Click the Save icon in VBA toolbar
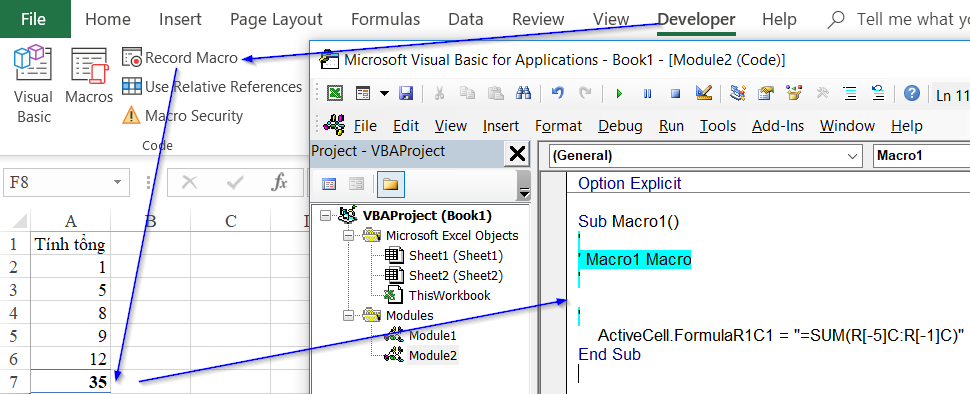 406,93
